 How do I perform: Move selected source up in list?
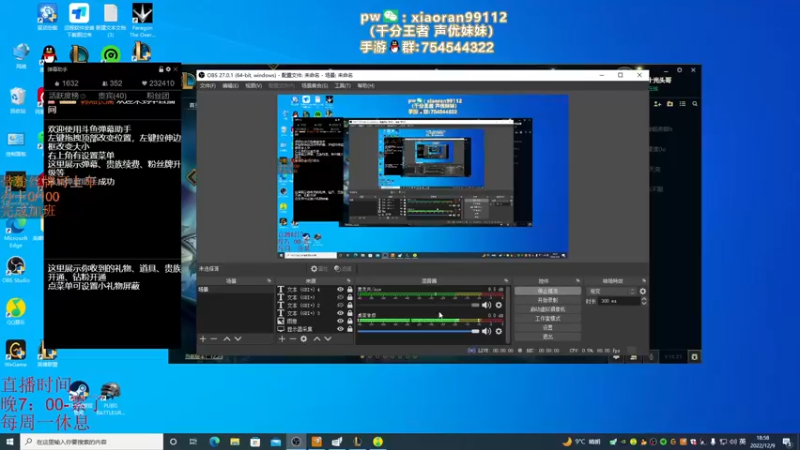pyautogui.click(x=317, y=339)
